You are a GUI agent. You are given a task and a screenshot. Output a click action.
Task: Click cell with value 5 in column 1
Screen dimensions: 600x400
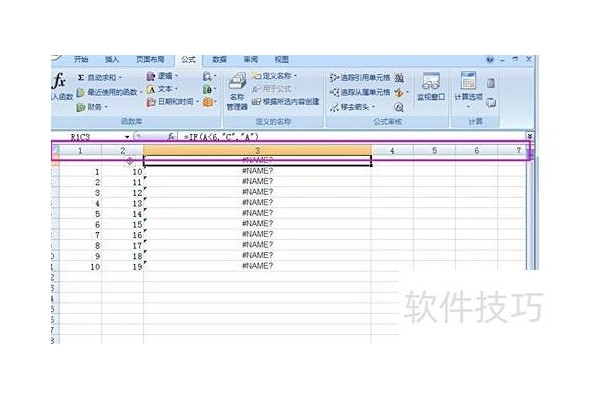pos(80,214)
